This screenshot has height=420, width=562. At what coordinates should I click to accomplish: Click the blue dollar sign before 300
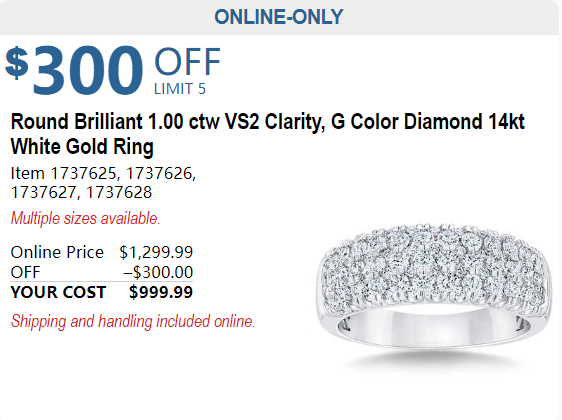(16, 63)
